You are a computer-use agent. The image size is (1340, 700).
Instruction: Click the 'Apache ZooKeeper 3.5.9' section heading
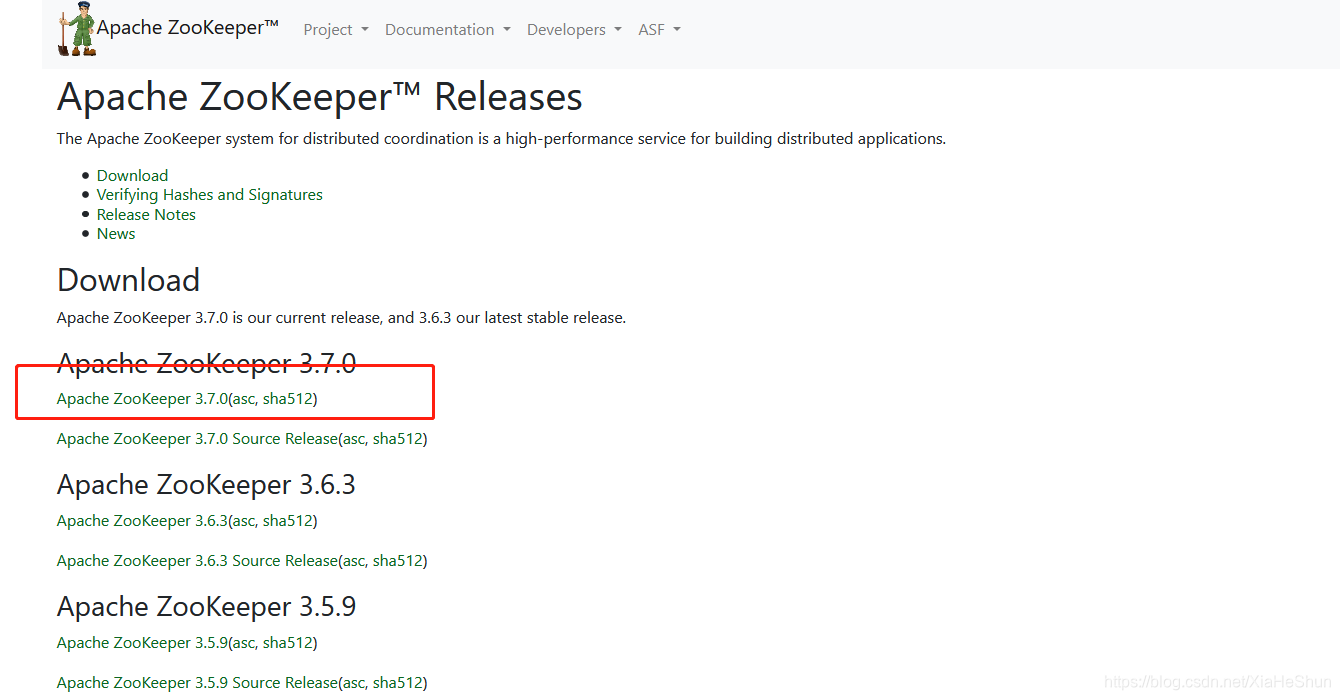(x=206, y=607)
